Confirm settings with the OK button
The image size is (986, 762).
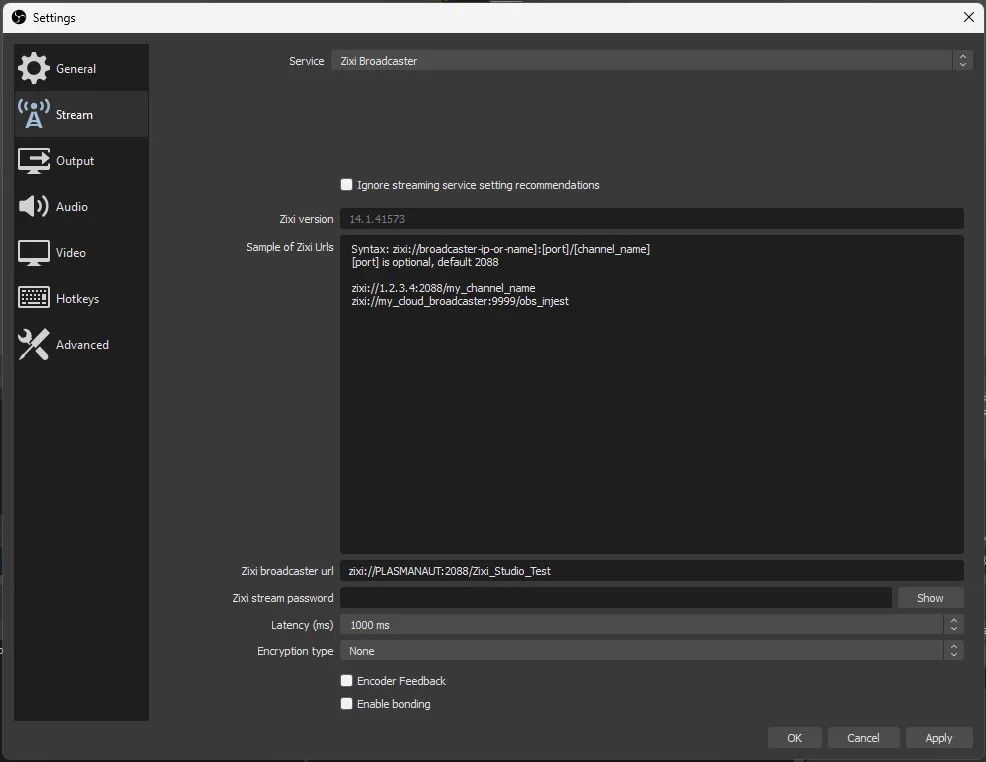794,738
